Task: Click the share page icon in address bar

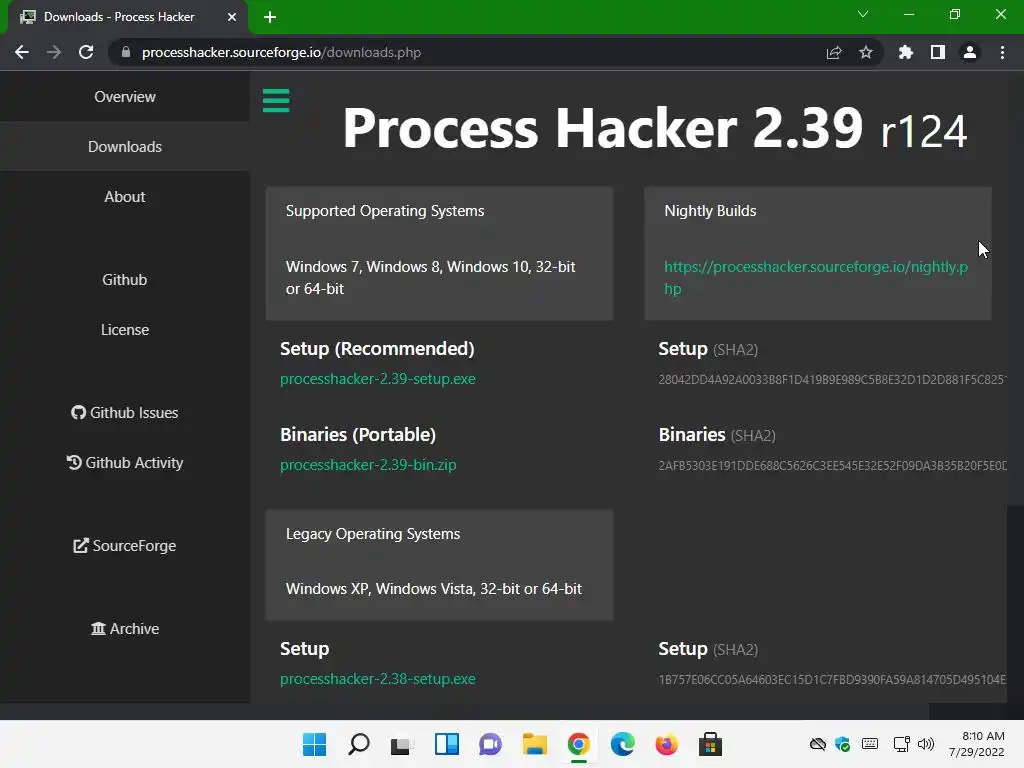Action: (834, 52)
